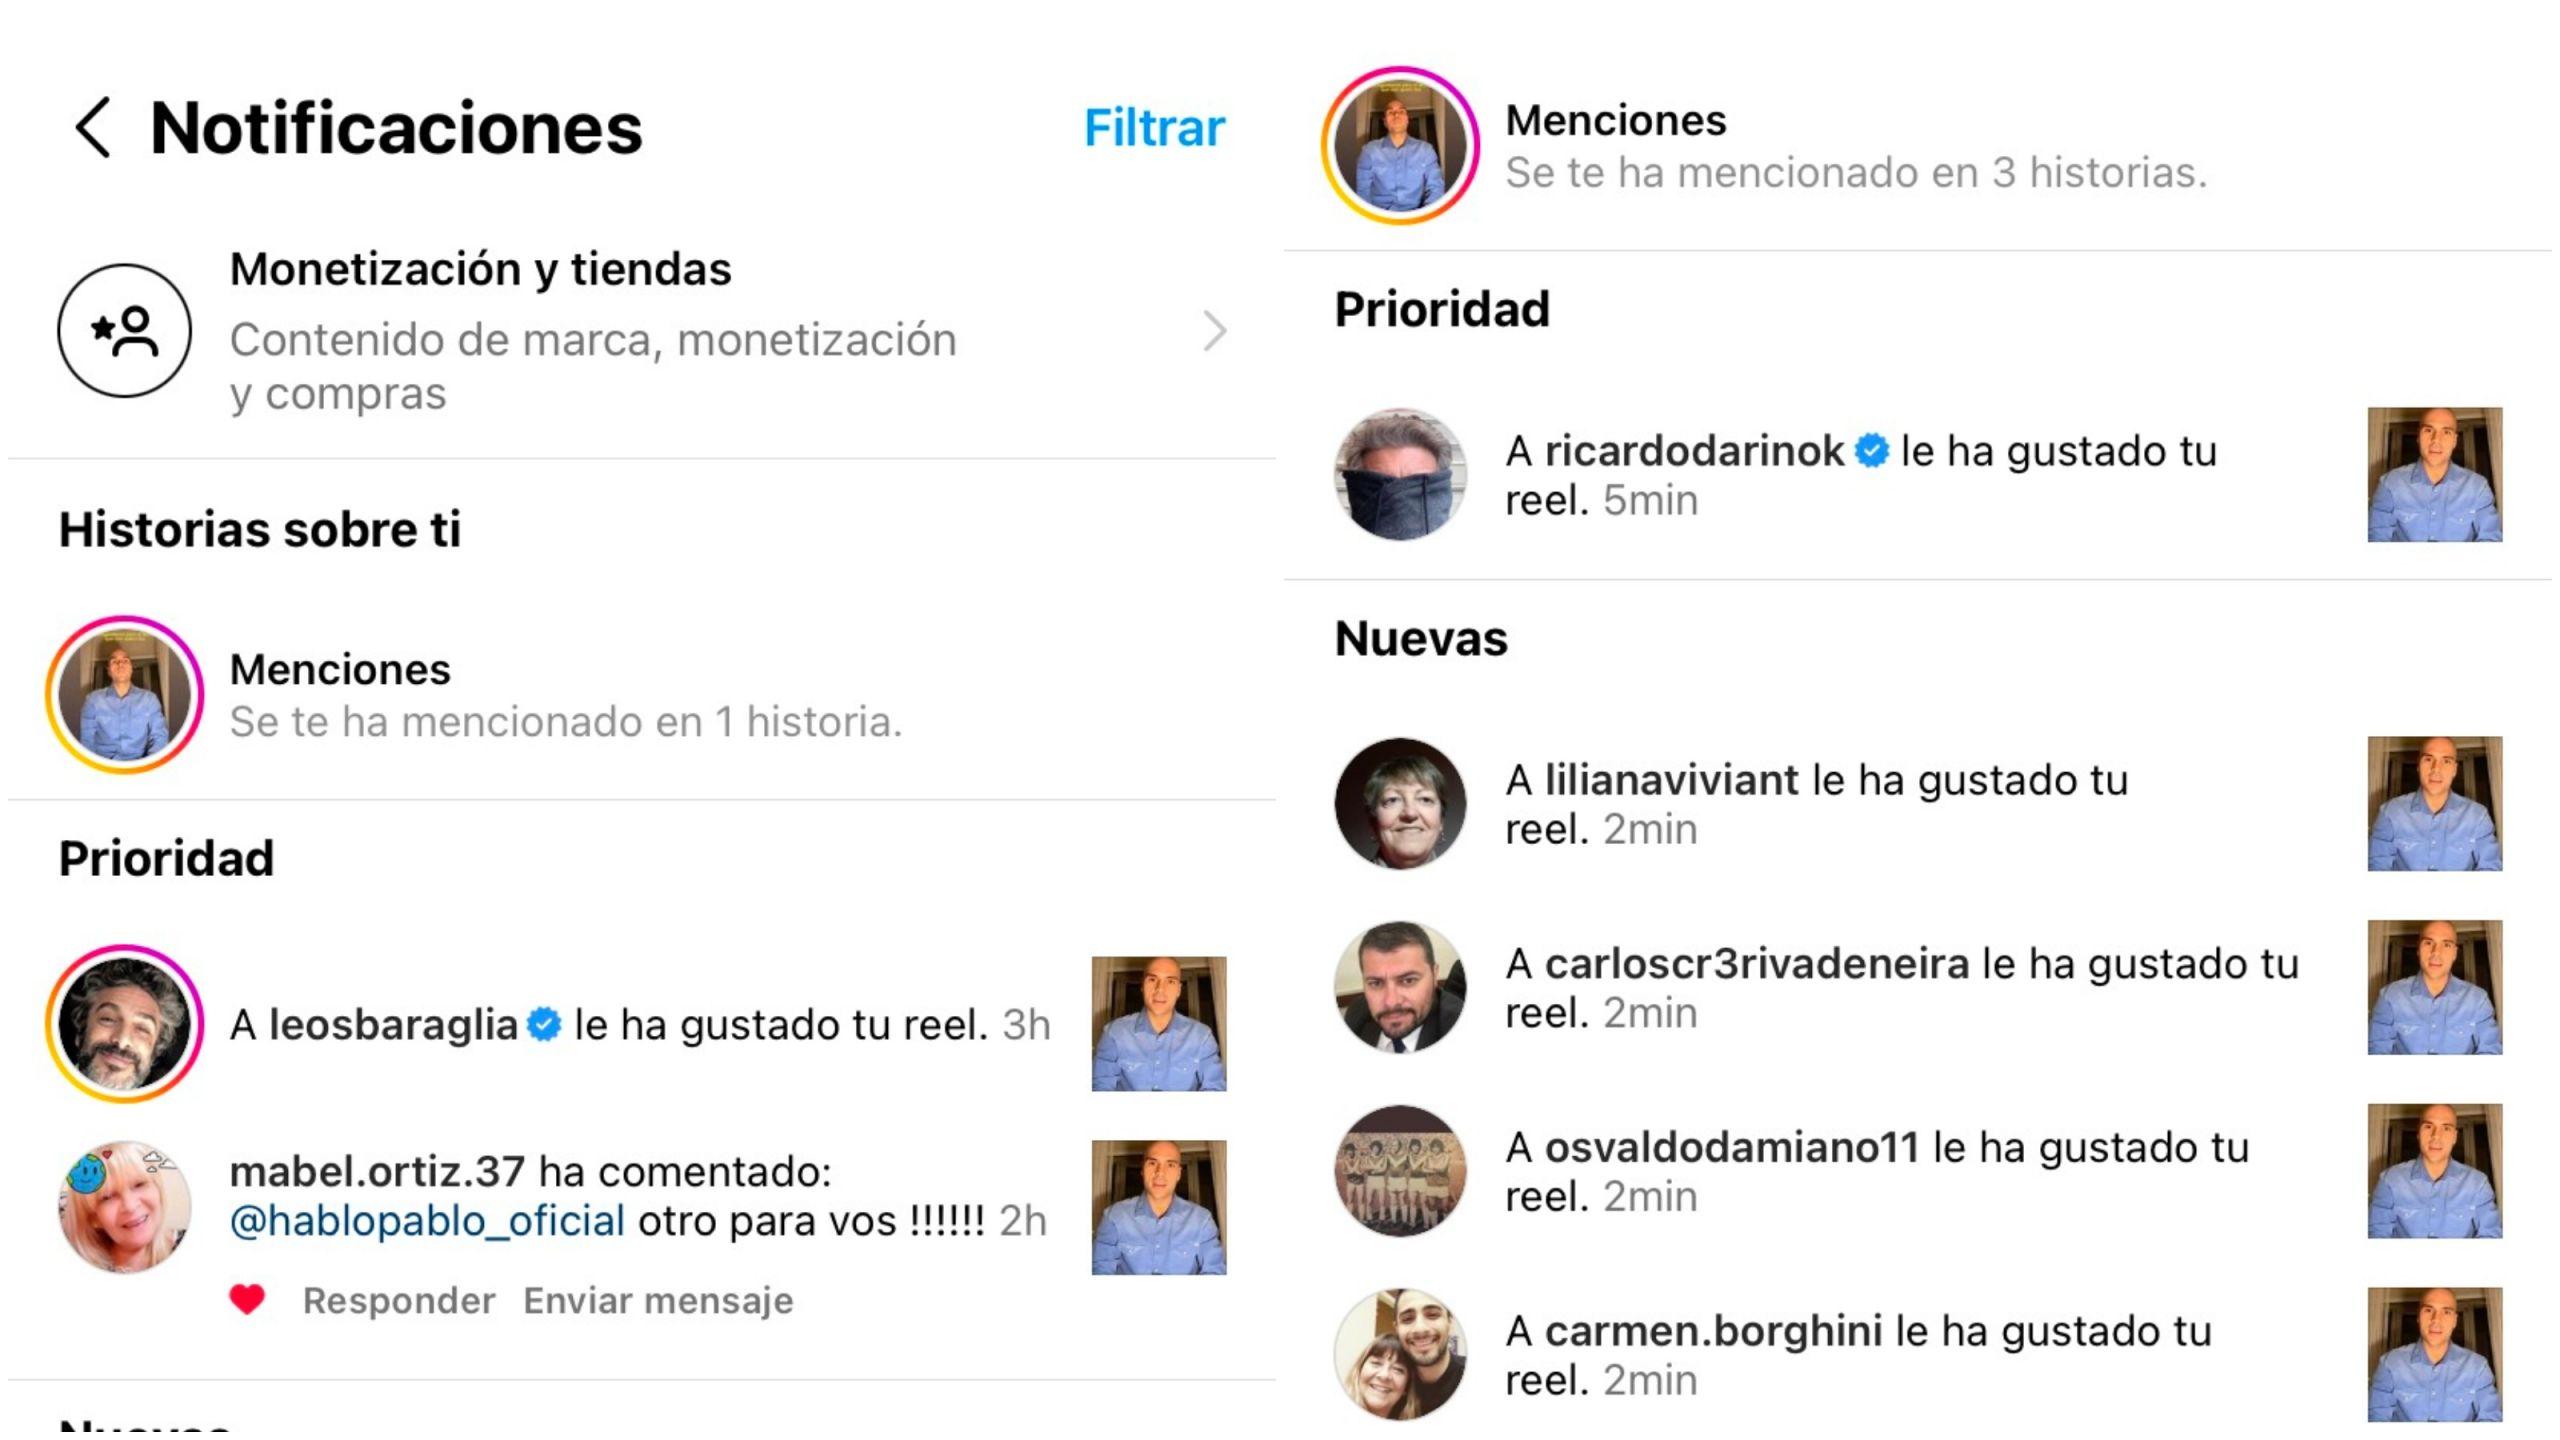Viewport: 2560px width, 1440px height.
Task: Open lilianaviviant's profile avatar
Action: click(1400, 804)
